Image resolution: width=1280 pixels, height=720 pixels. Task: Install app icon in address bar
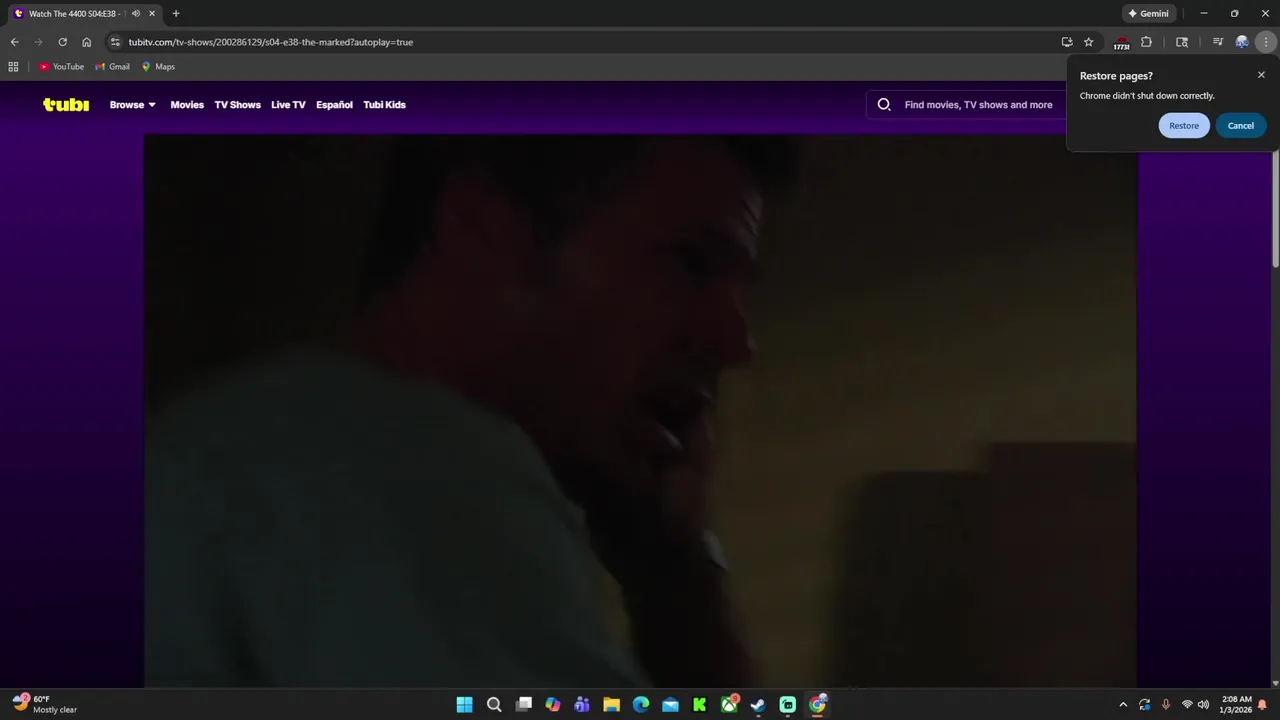(1067, 42)
